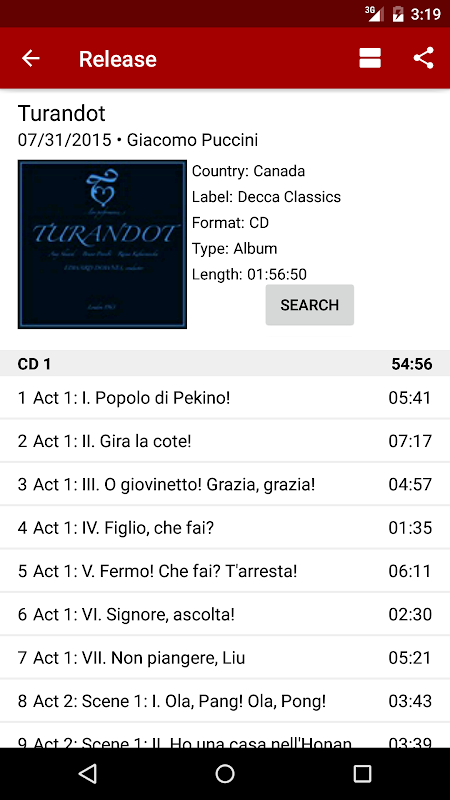
Task: Open track 3 O giovinetto! Grazia, grazia!
Action: click(225, 484)
